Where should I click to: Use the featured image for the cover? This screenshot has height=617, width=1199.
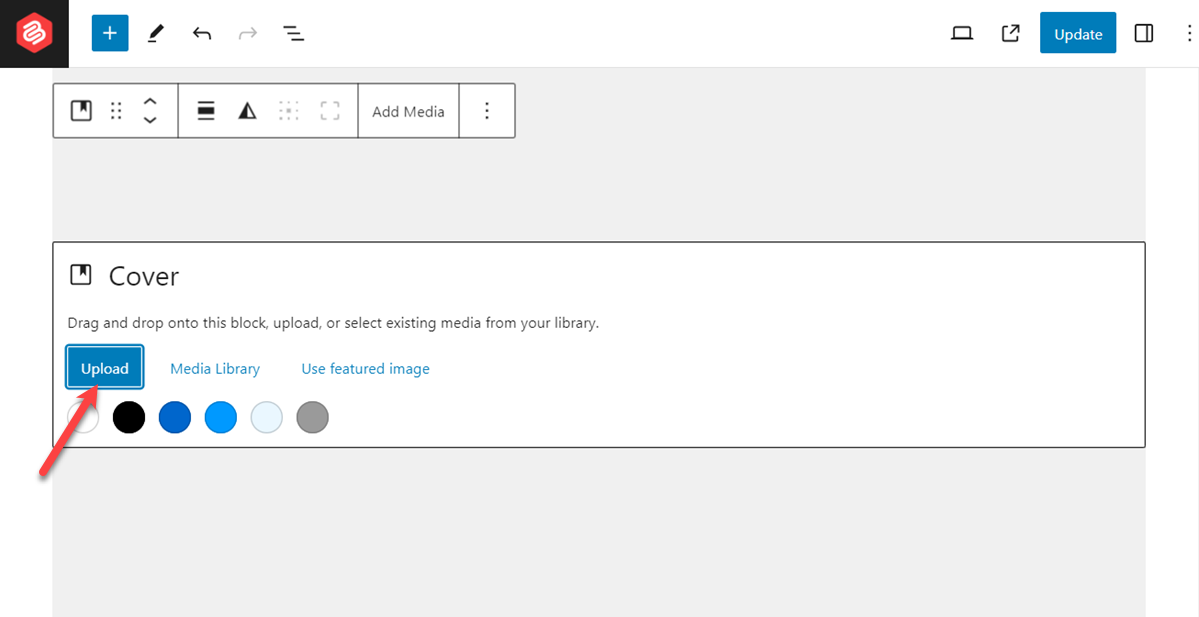pyautogui.click(x=365, y=368)
